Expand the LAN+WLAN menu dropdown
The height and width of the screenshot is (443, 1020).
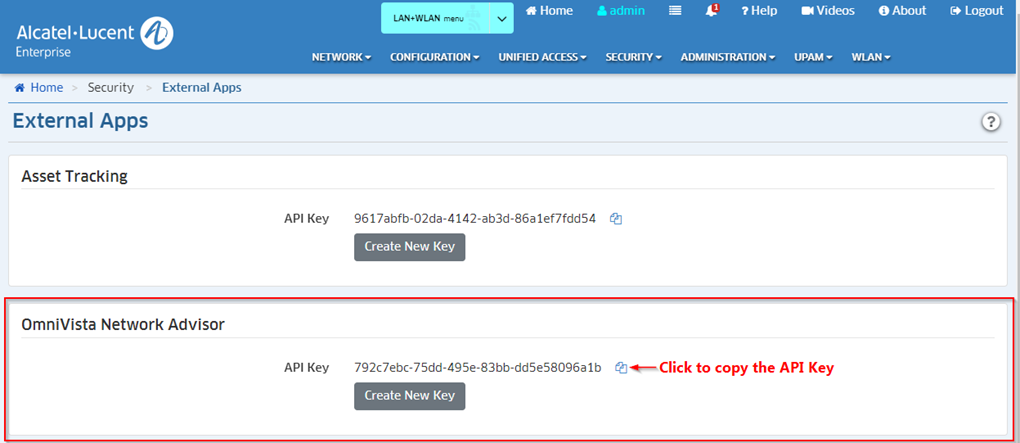click(x=446, y=18)
